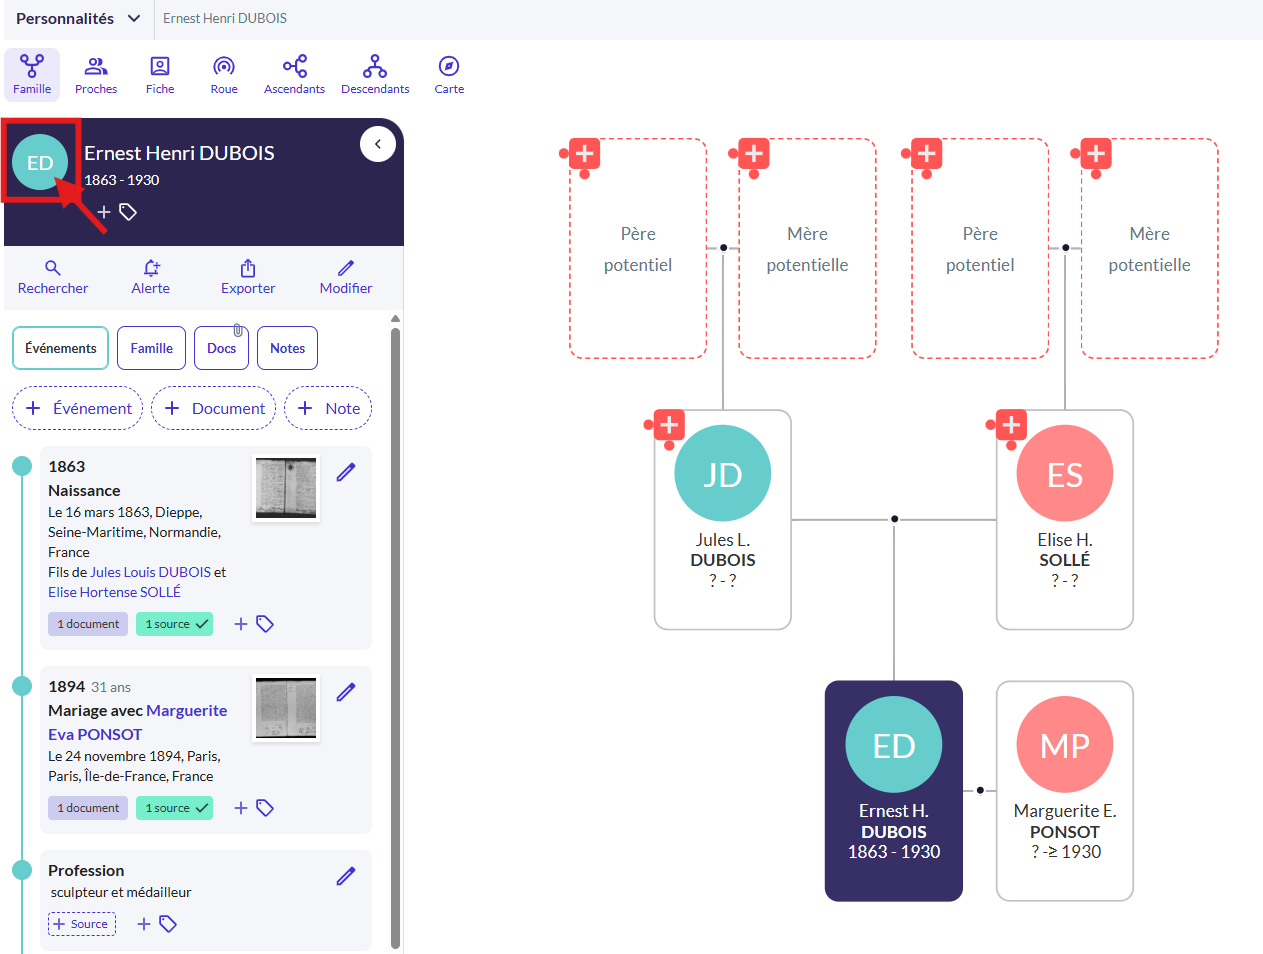Click the Exporter icon
The image size is (1263, 954).
coord(248,268)
